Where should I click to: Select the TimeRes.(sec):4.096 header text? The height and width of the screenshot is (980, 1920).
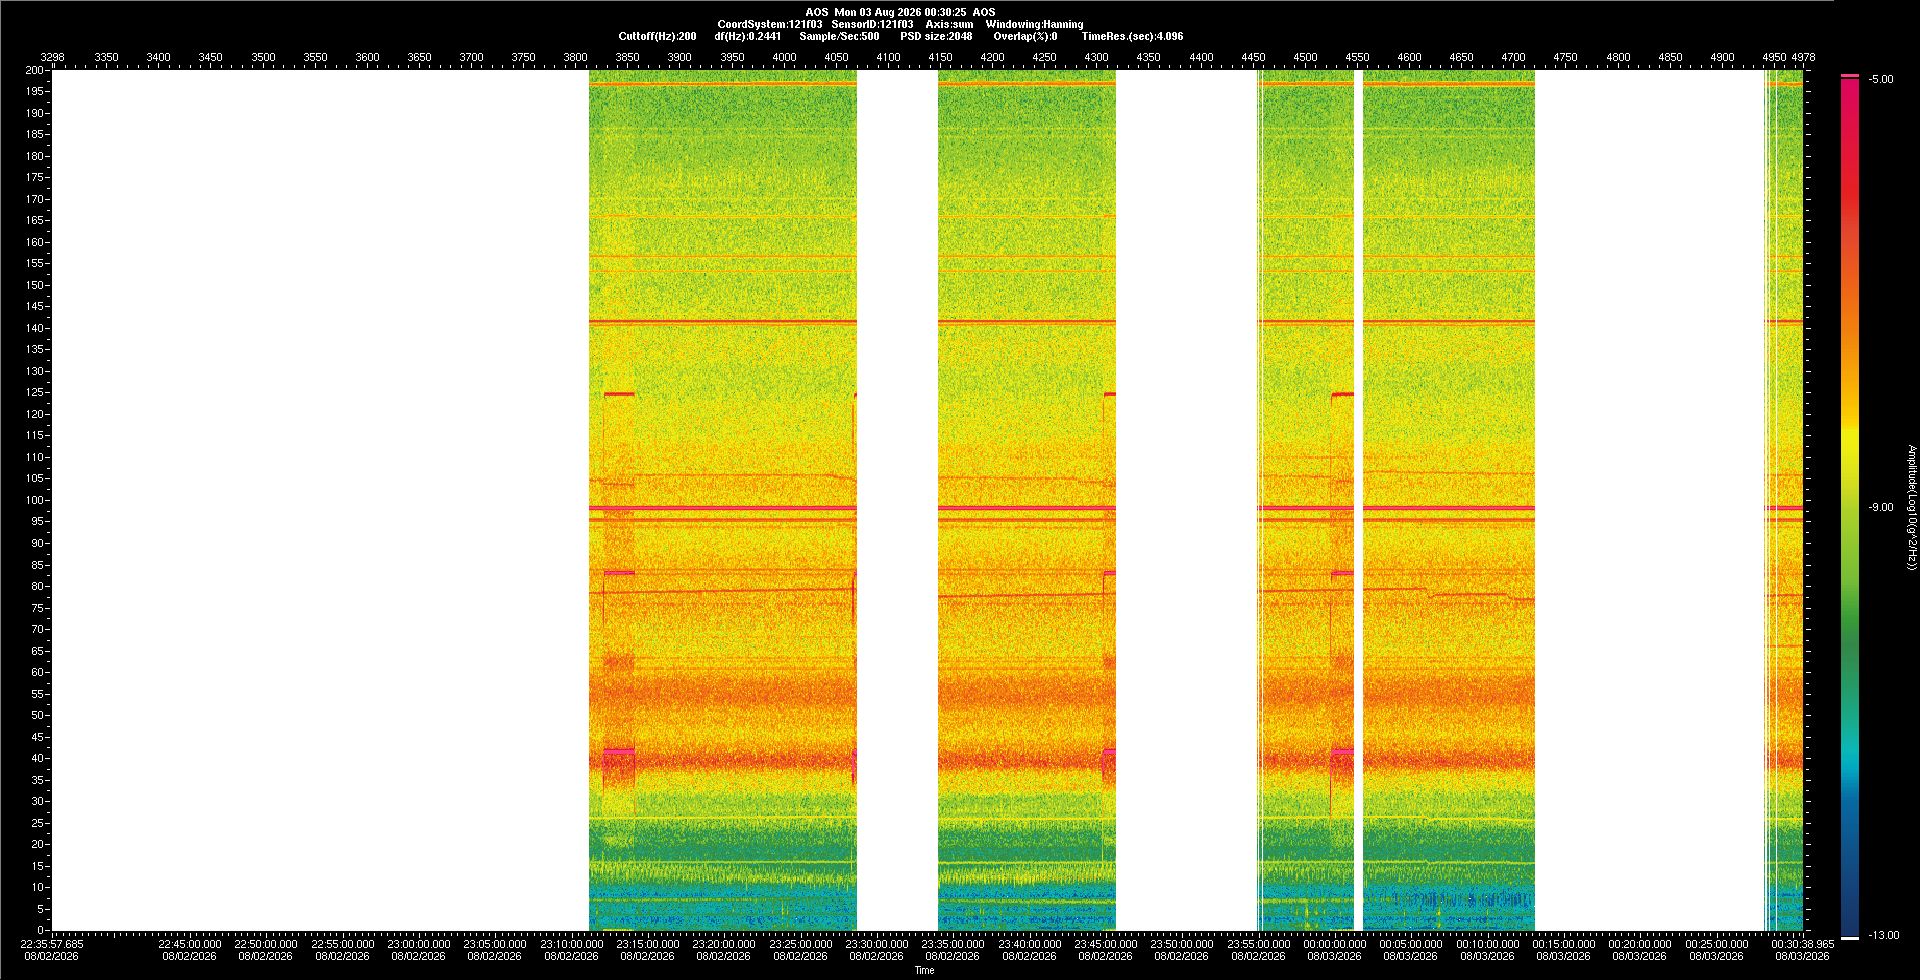pos(1132,36)
